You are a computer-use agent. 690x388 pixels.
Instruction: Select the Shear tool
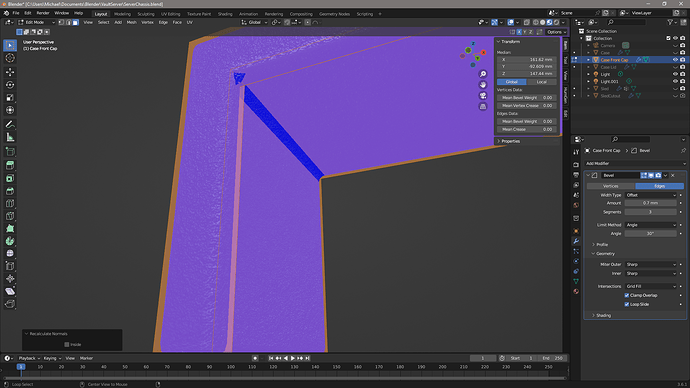(10, 291)
